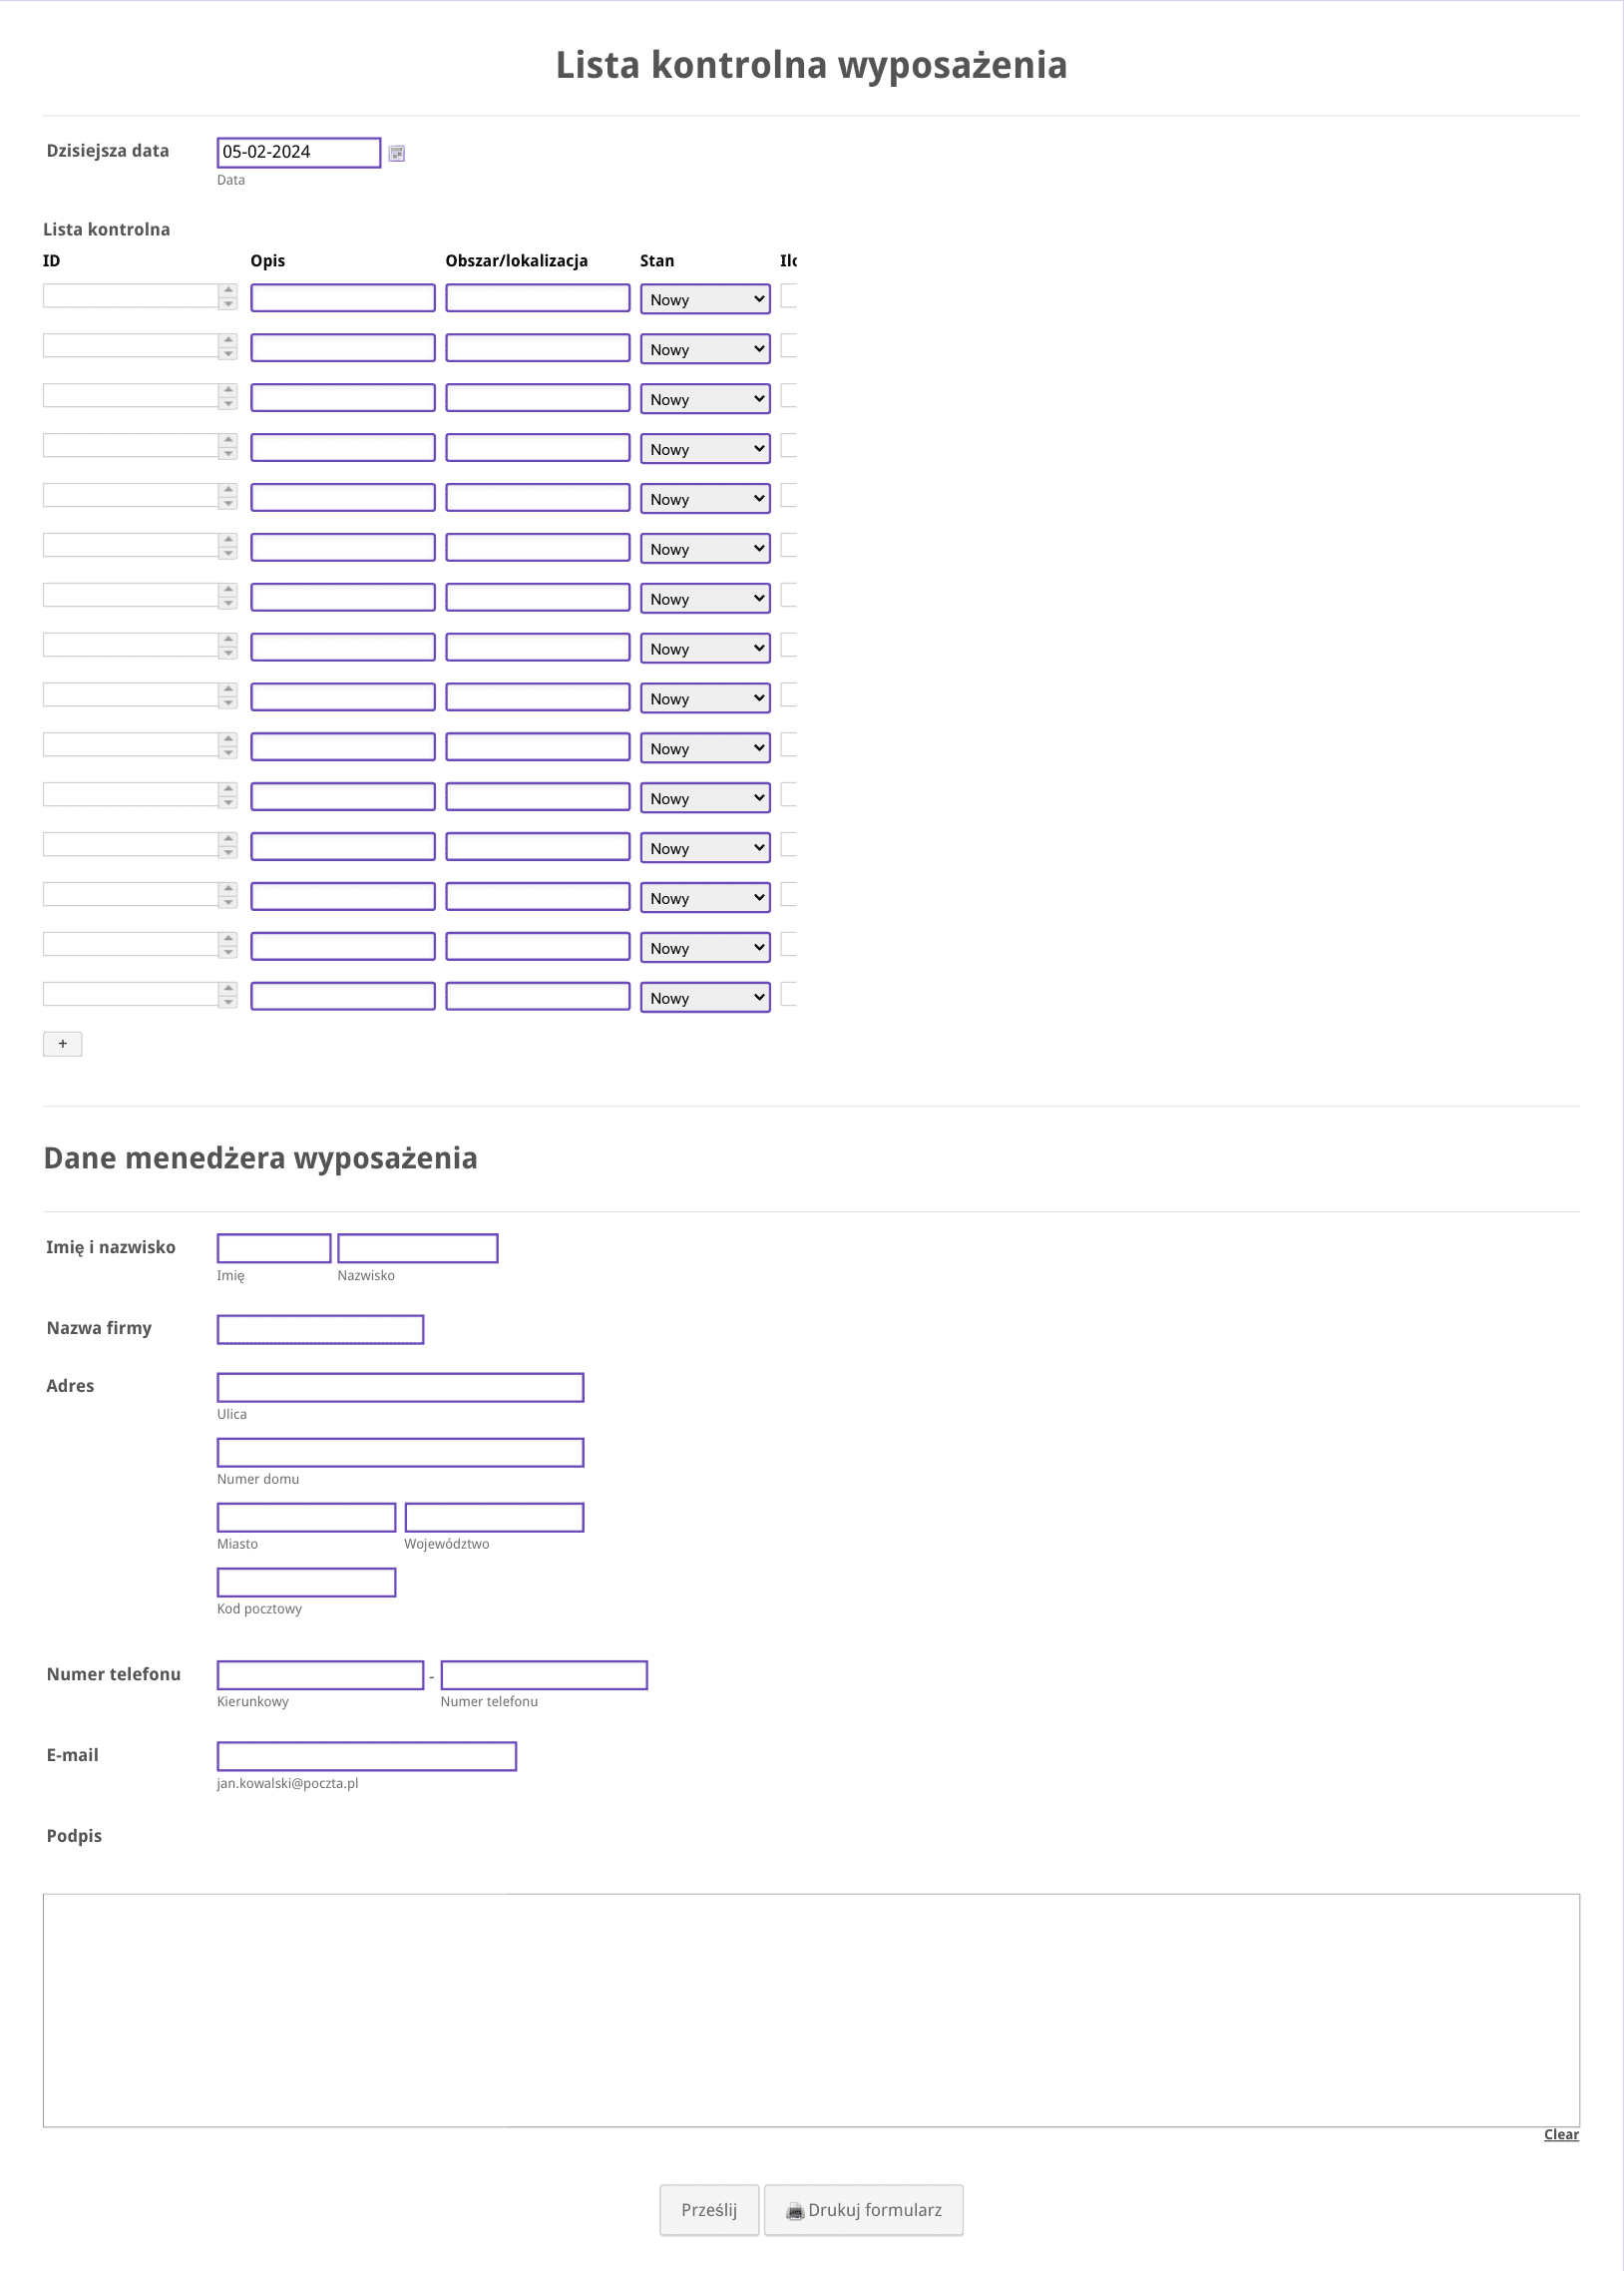
Task: Click the Prześlij submit button
Action: 709,2209
